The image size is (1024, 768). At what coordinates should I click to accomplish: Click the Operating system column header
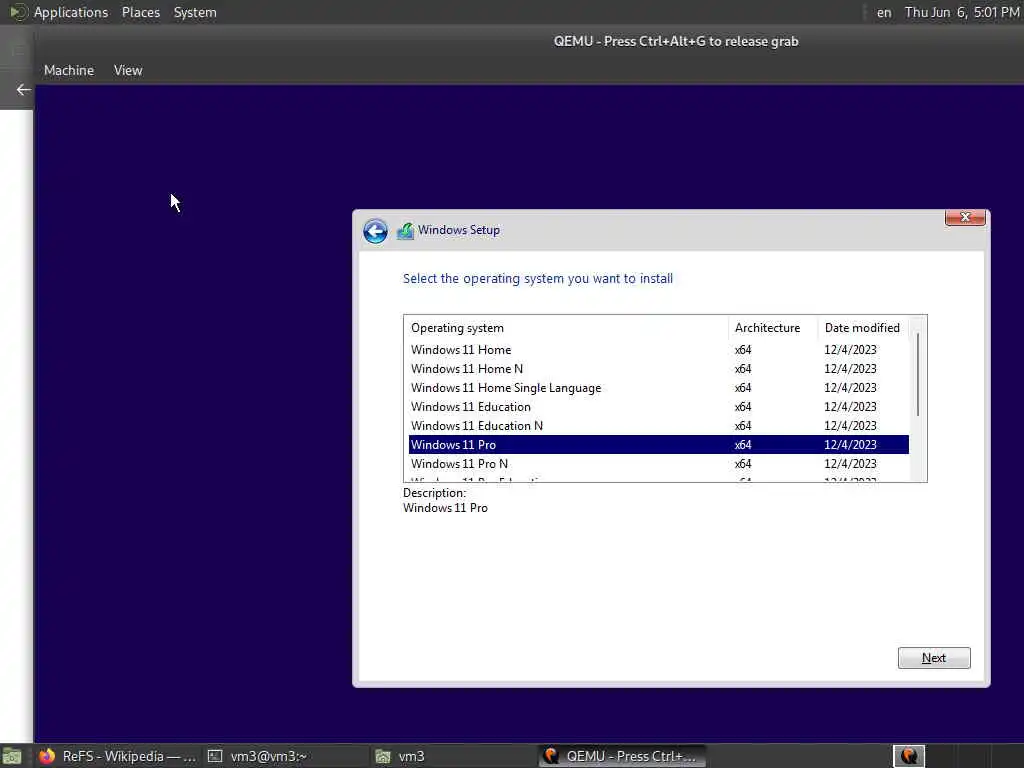[566, 328]
